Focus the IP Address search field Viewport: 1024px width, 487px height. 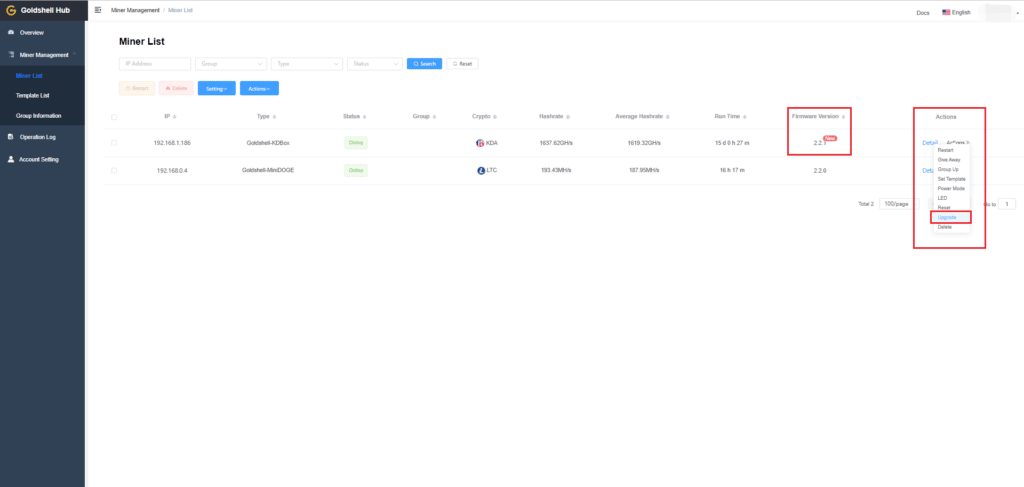tap(155, 64)
